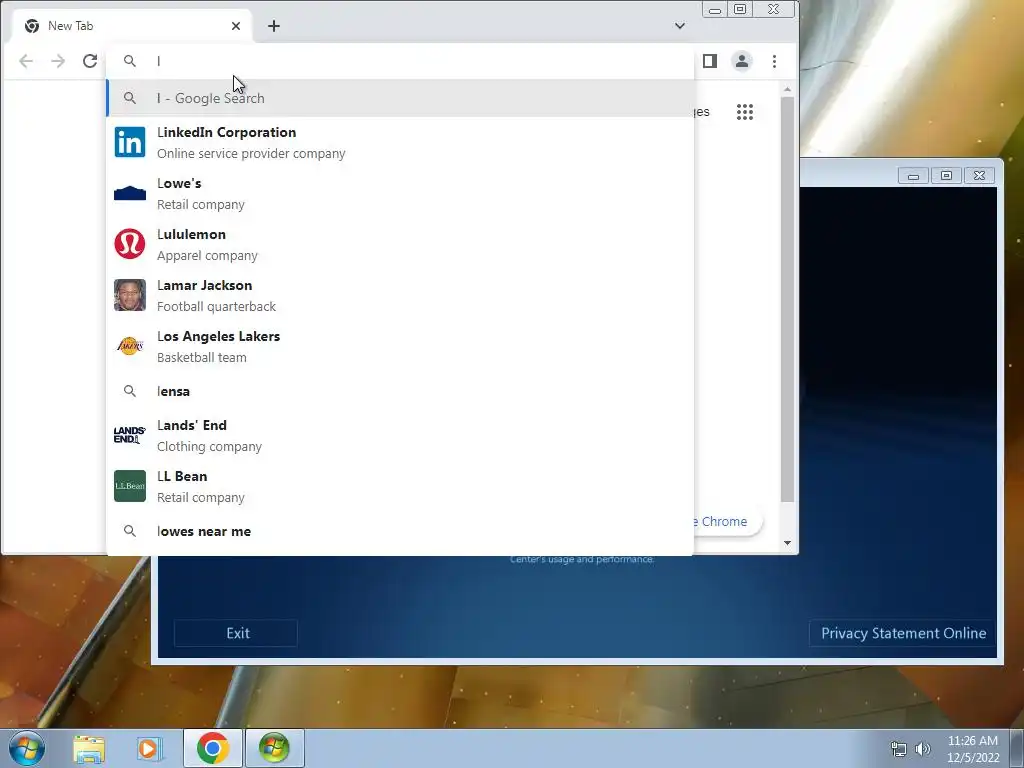Open the volume speaker tray icon
Viewport: 1024px width, 768px height.
point(922,749)
